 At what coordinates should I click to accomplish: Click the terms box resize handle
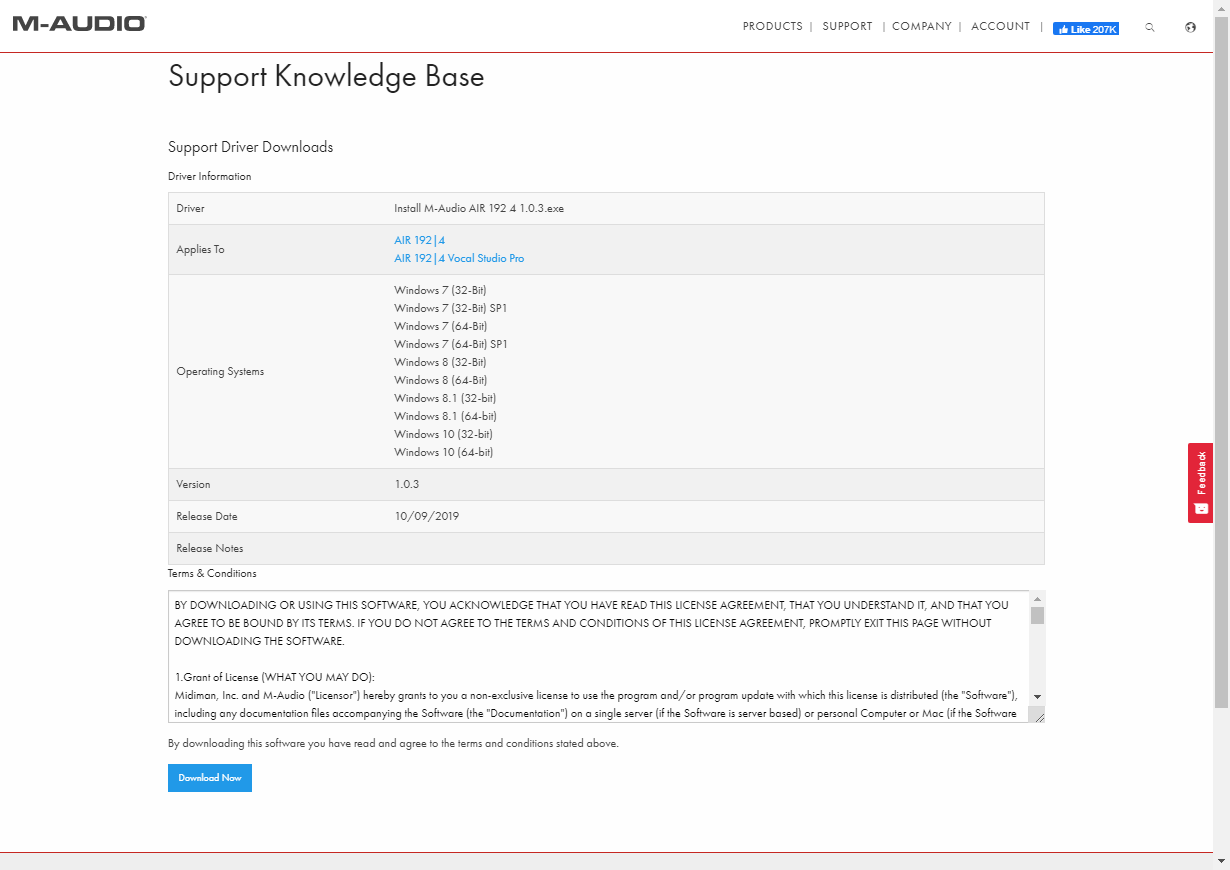tap(1038, 715)
